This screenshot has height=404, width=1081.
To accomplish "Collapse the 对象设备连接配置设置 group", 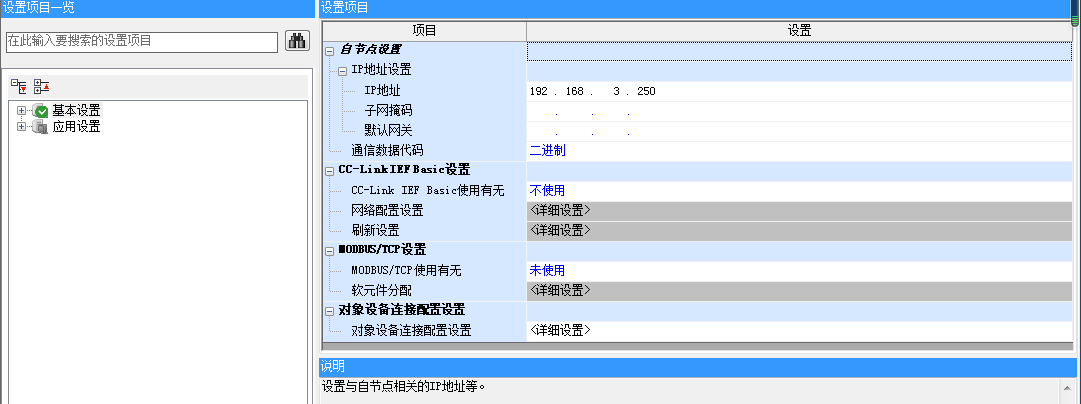I will coord(331,310).
